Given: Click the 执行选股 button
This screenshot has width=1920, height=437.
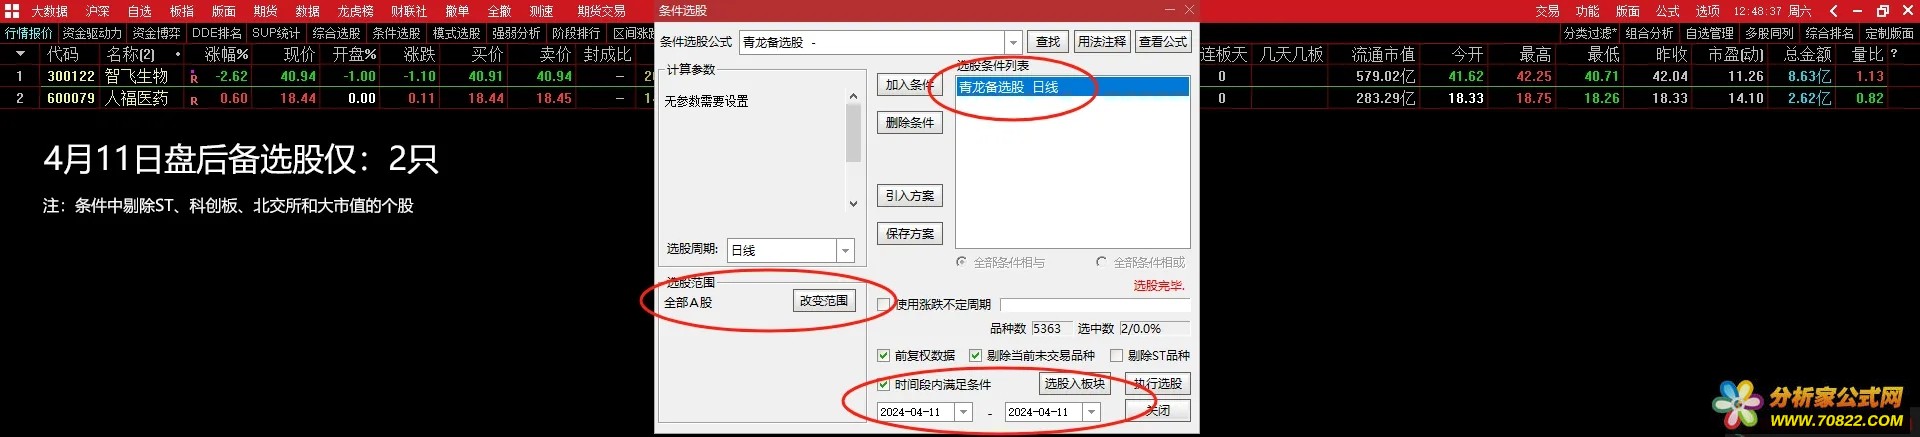Looking at the screenshot, I should tap(1158, 384).
